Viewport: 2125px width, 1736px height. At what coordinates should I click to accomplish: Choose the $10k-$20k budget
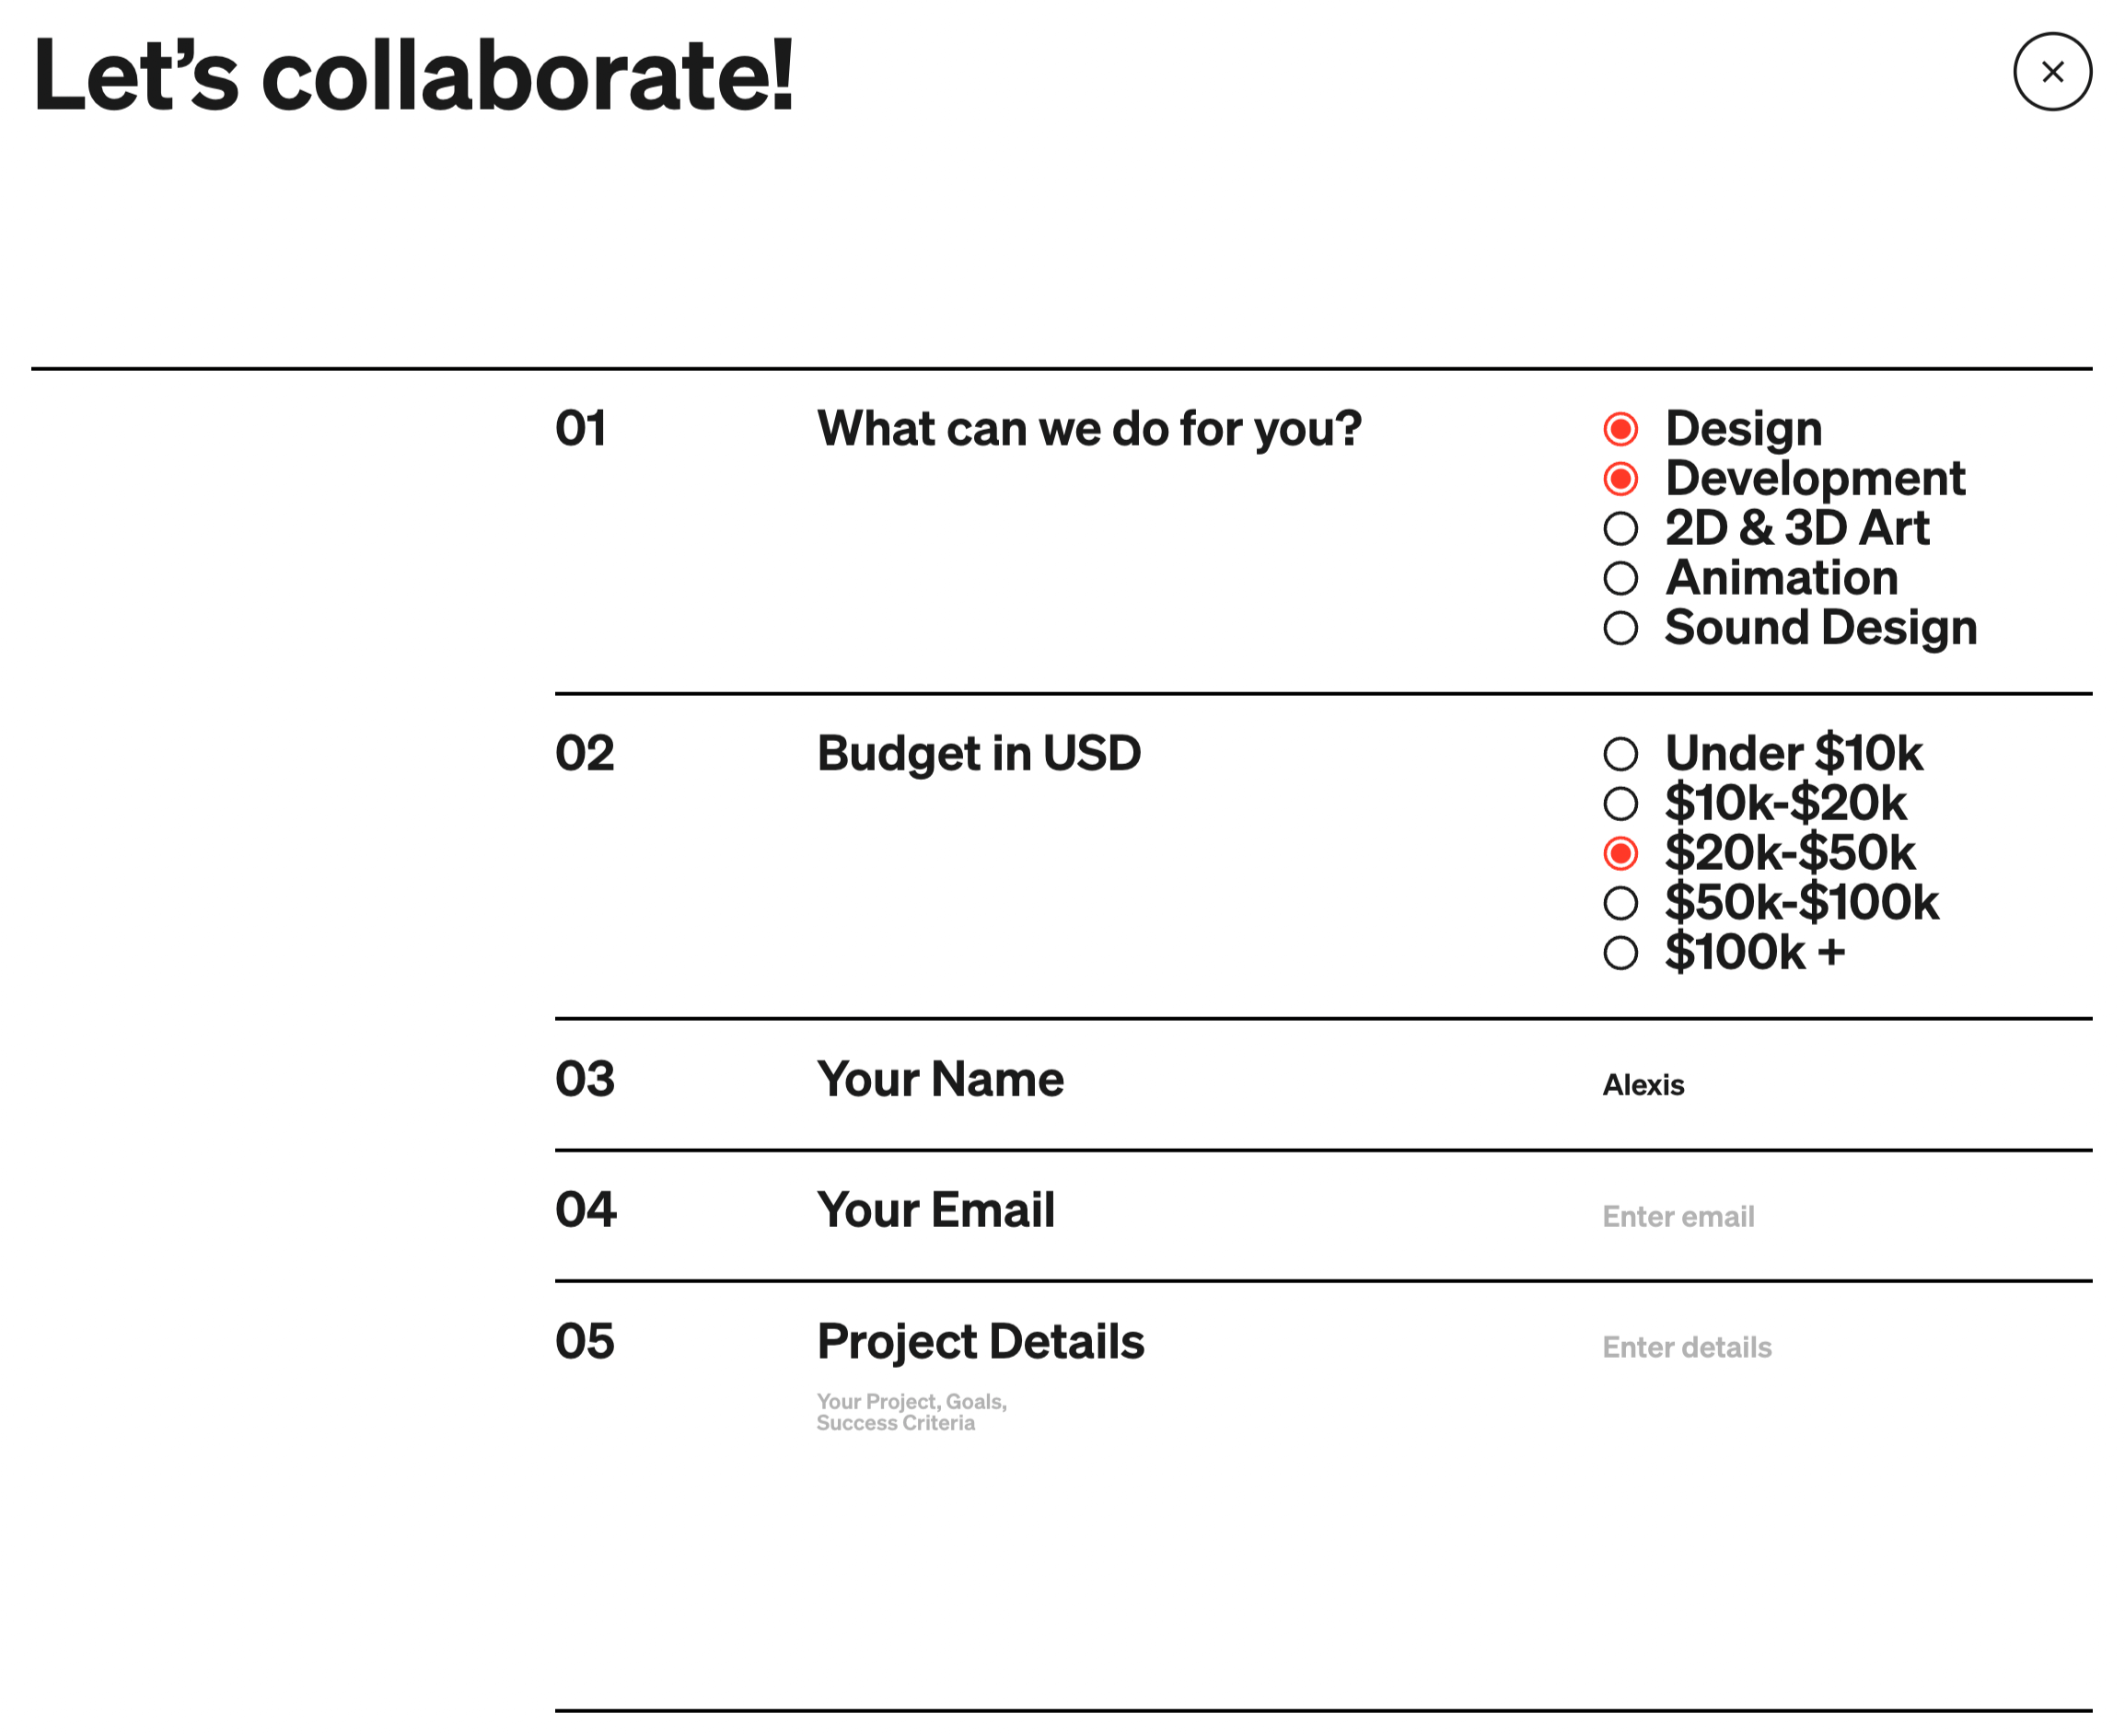1620,803
